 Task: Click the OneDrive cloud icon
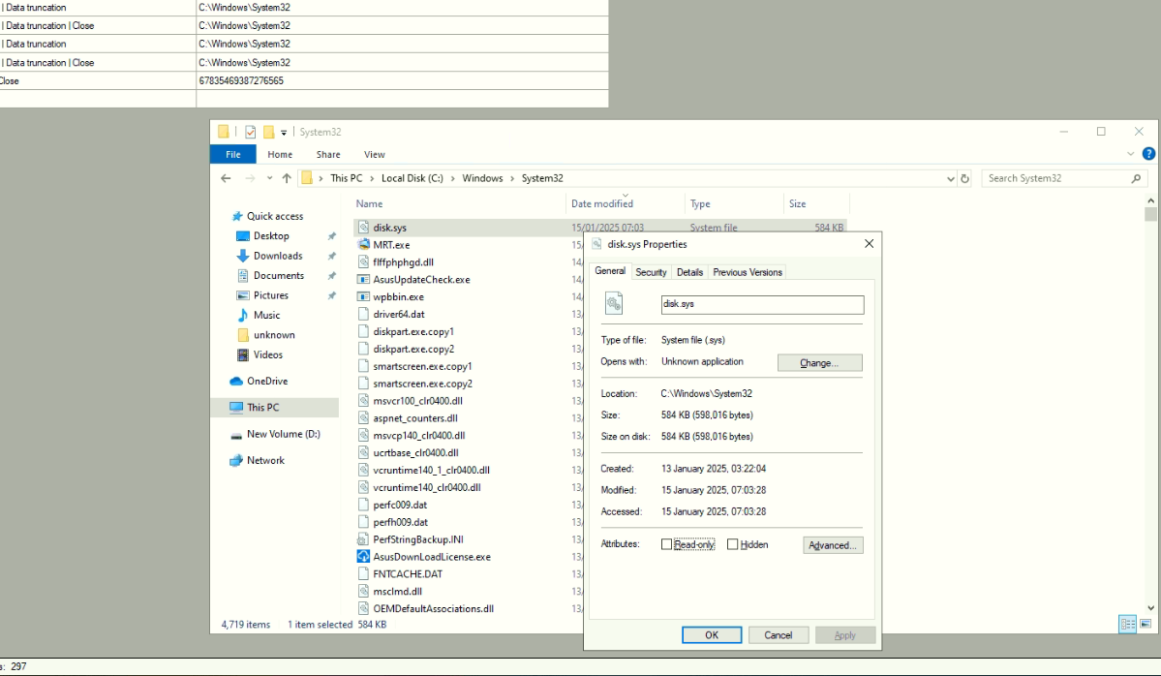point(236,381)
